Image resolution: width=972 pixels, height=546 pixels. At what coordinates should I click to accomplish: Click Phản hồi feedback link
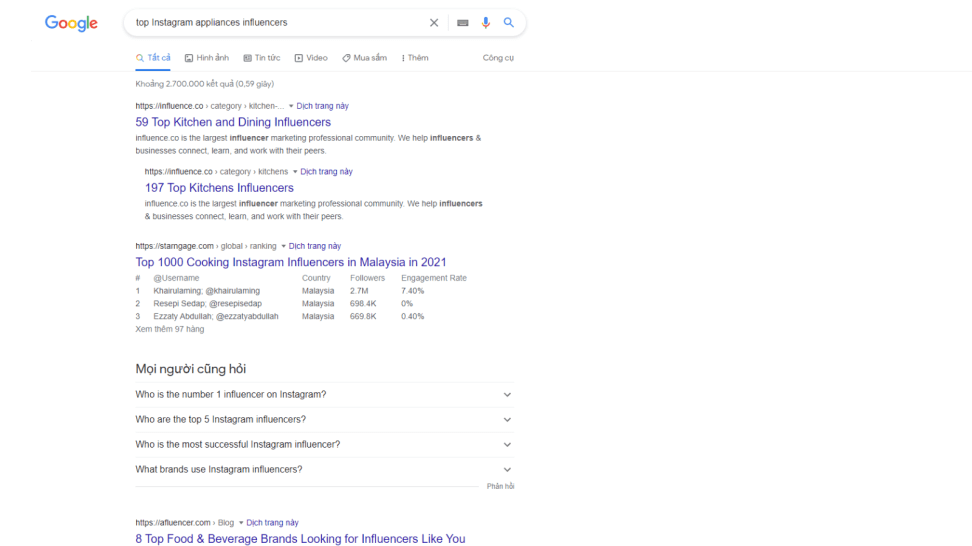(x=500, y=487)
